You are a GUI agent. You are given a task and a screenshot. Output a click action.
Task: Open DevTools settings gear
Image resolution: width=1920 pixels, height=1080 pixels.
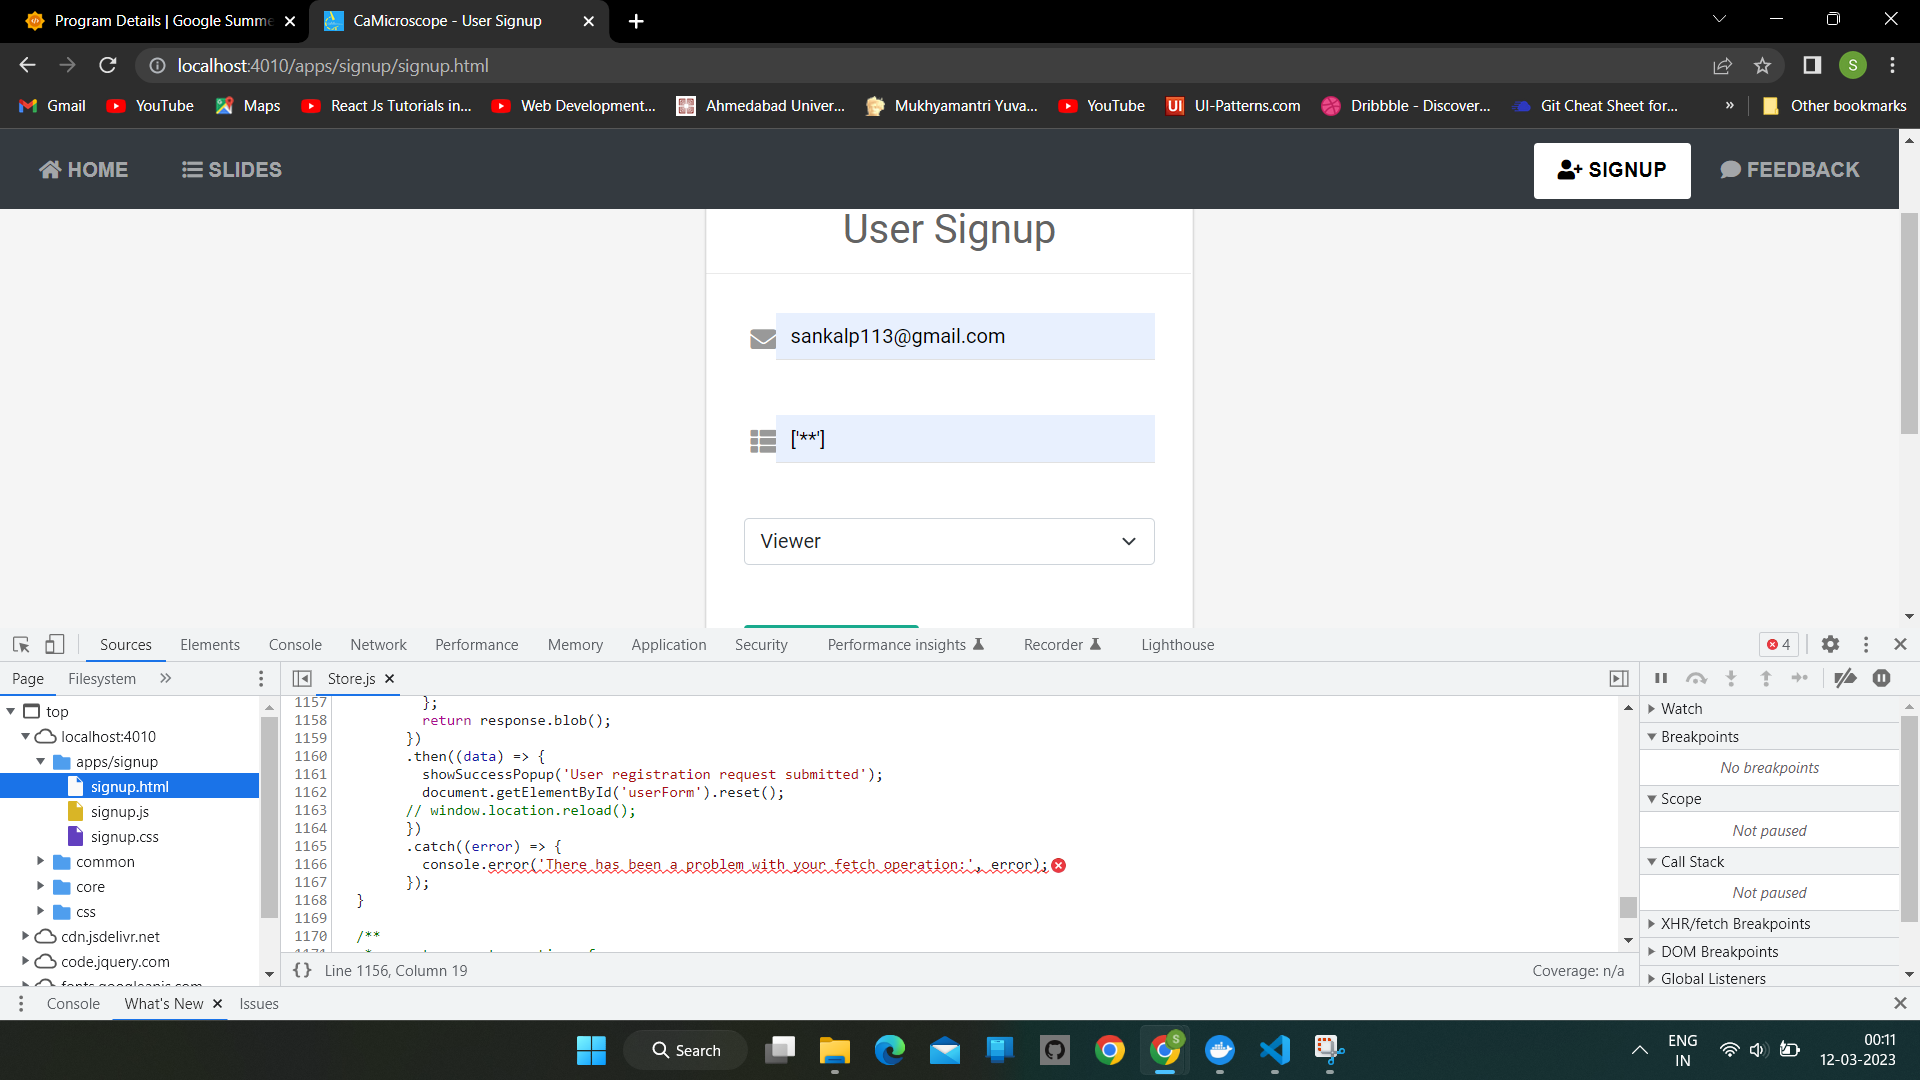[1830, 645]
